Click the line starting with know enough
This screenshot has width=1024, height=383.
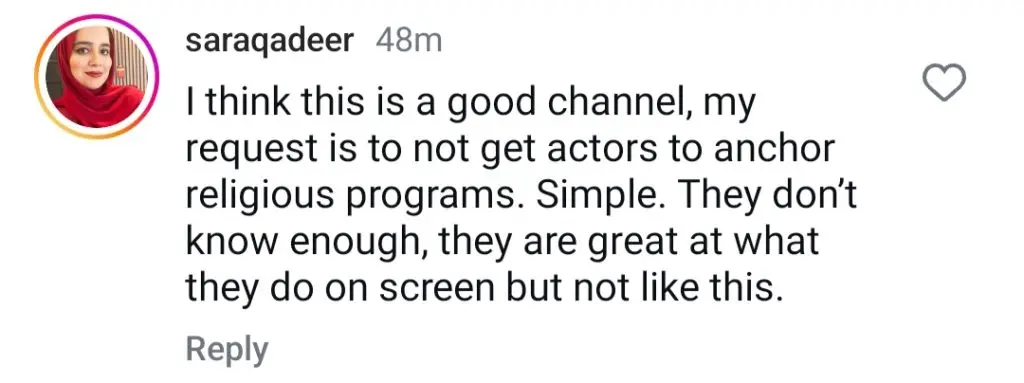(x=502, y=241)
